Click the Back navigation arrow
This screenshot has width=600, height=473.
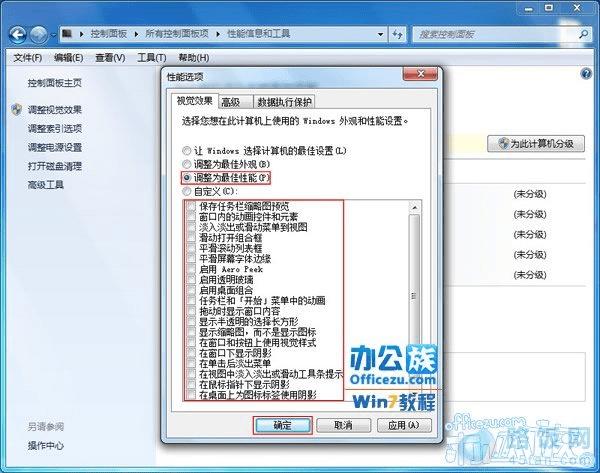click(17, 35)
